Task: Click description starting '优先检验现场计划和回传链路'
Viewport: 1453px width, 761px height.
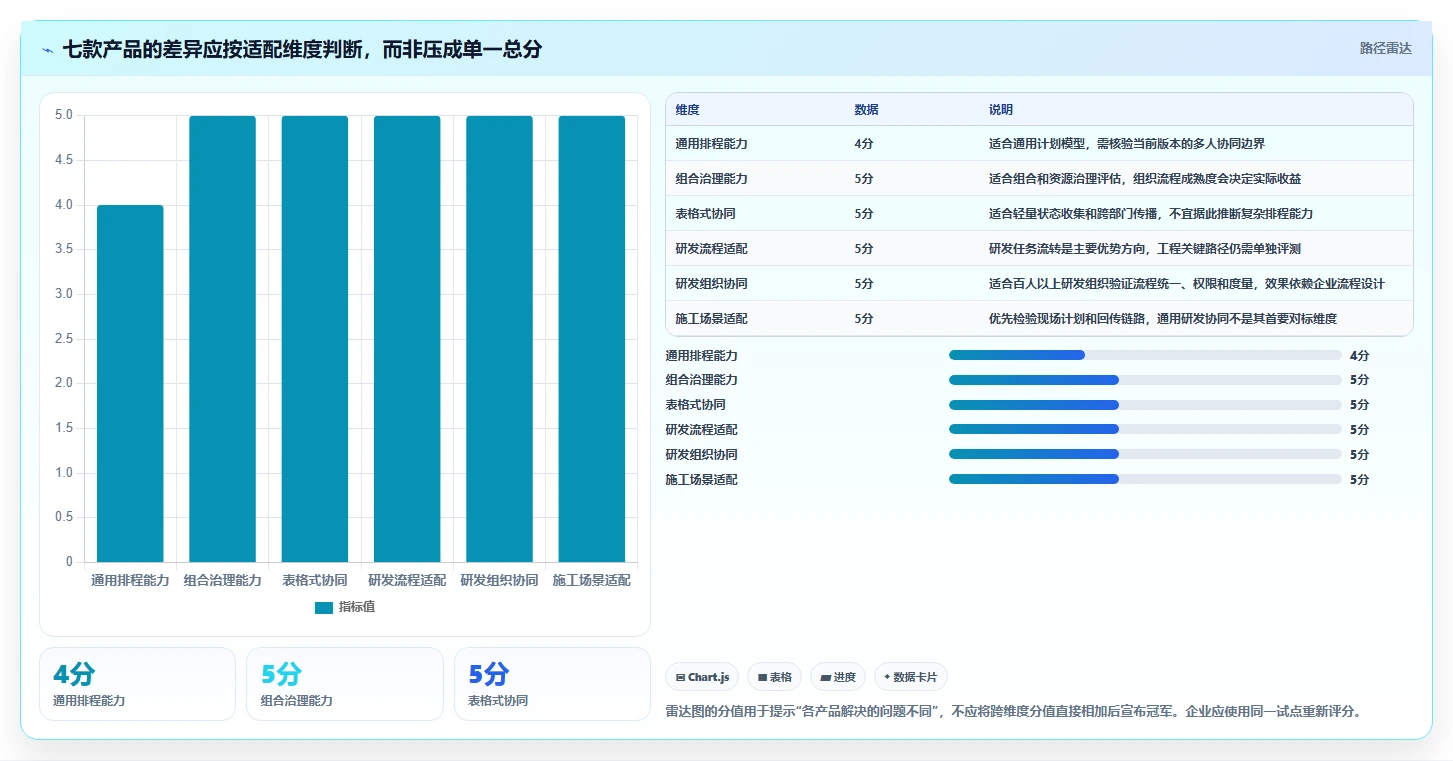Action: pos(1163,319)
